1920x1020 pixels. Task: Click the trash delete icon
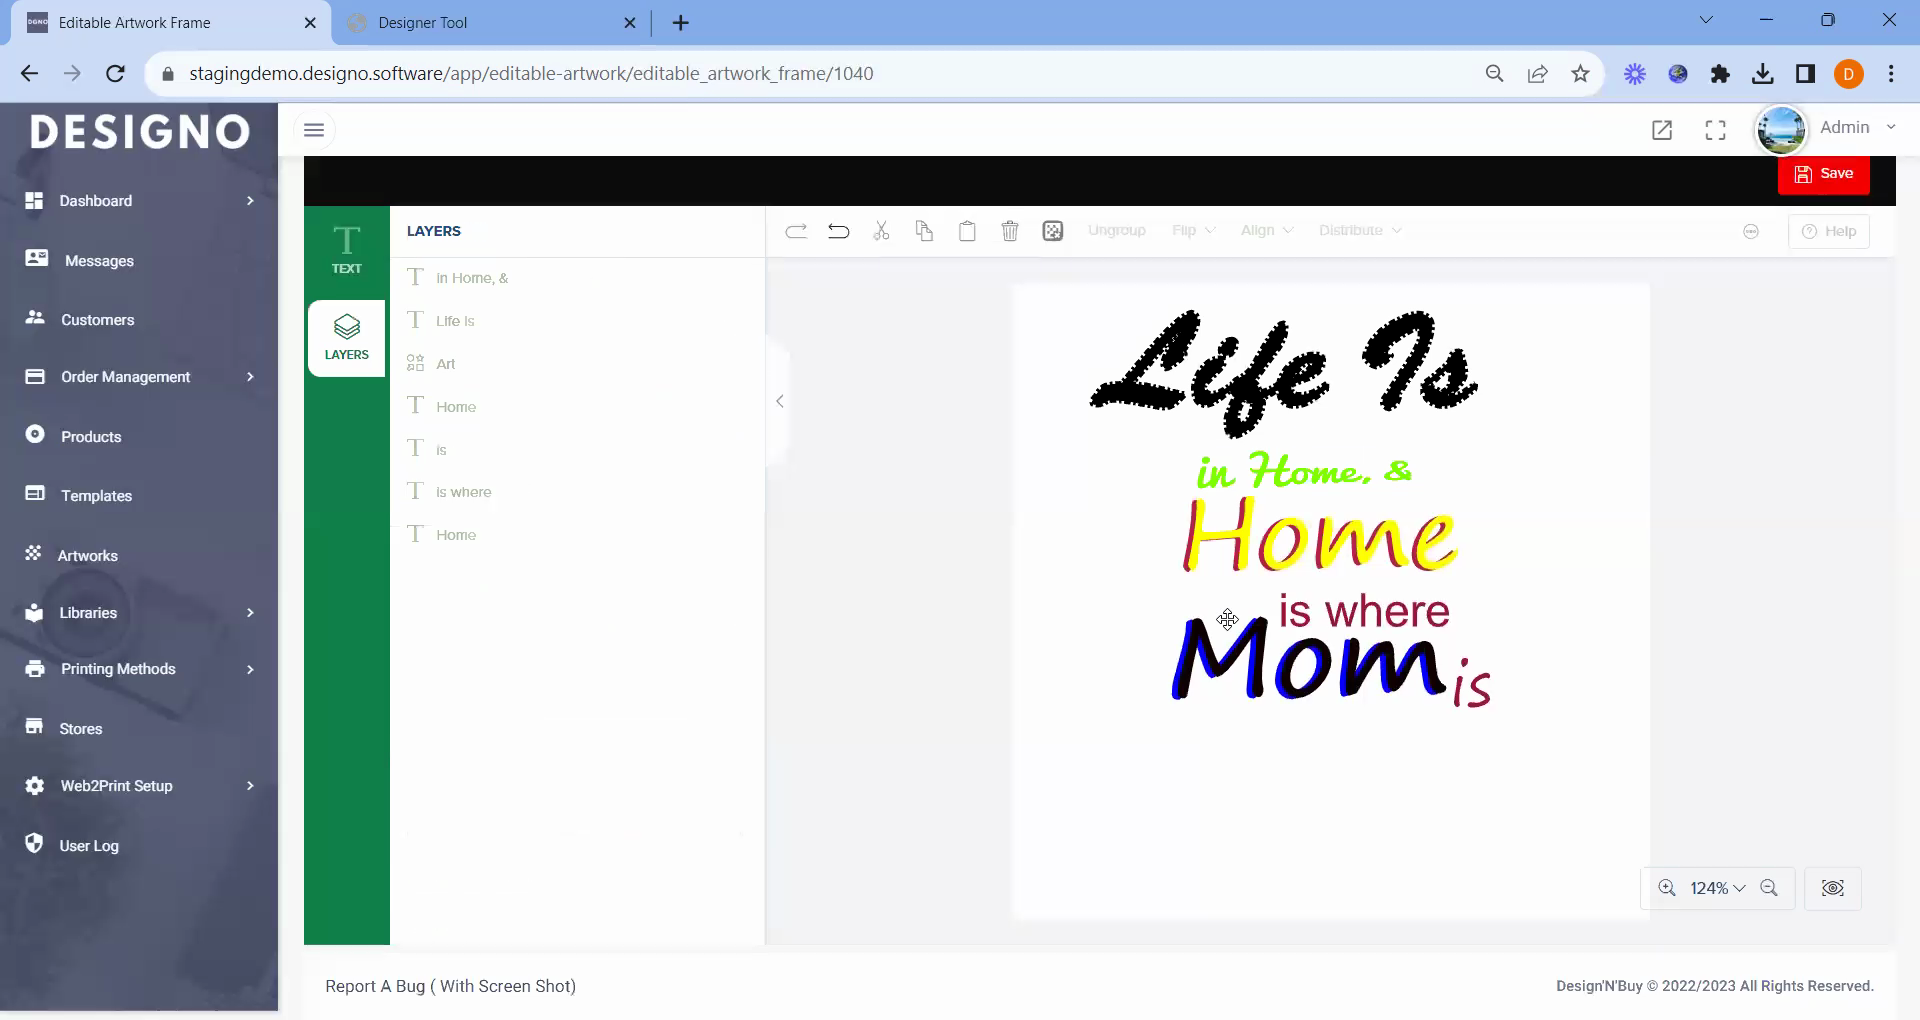pyautogui.click(x=1010, y=231)
